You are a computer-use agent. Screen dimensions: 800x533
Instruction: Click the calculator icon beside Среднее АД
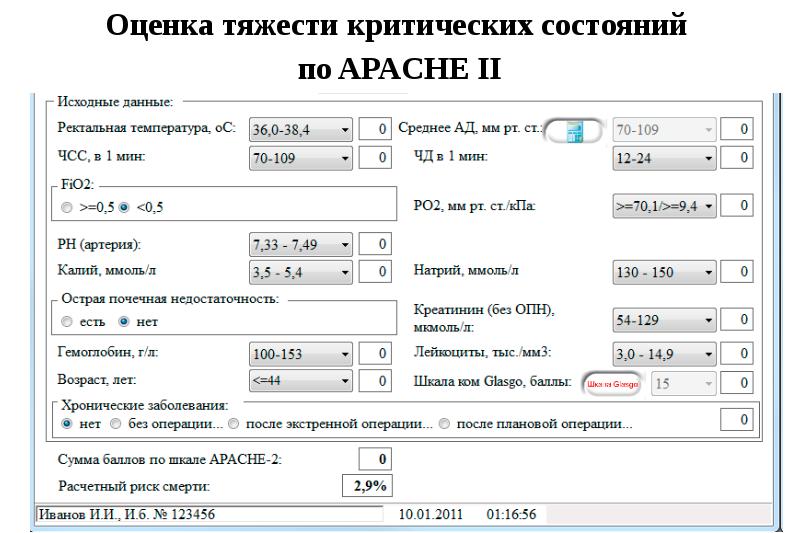575,130
